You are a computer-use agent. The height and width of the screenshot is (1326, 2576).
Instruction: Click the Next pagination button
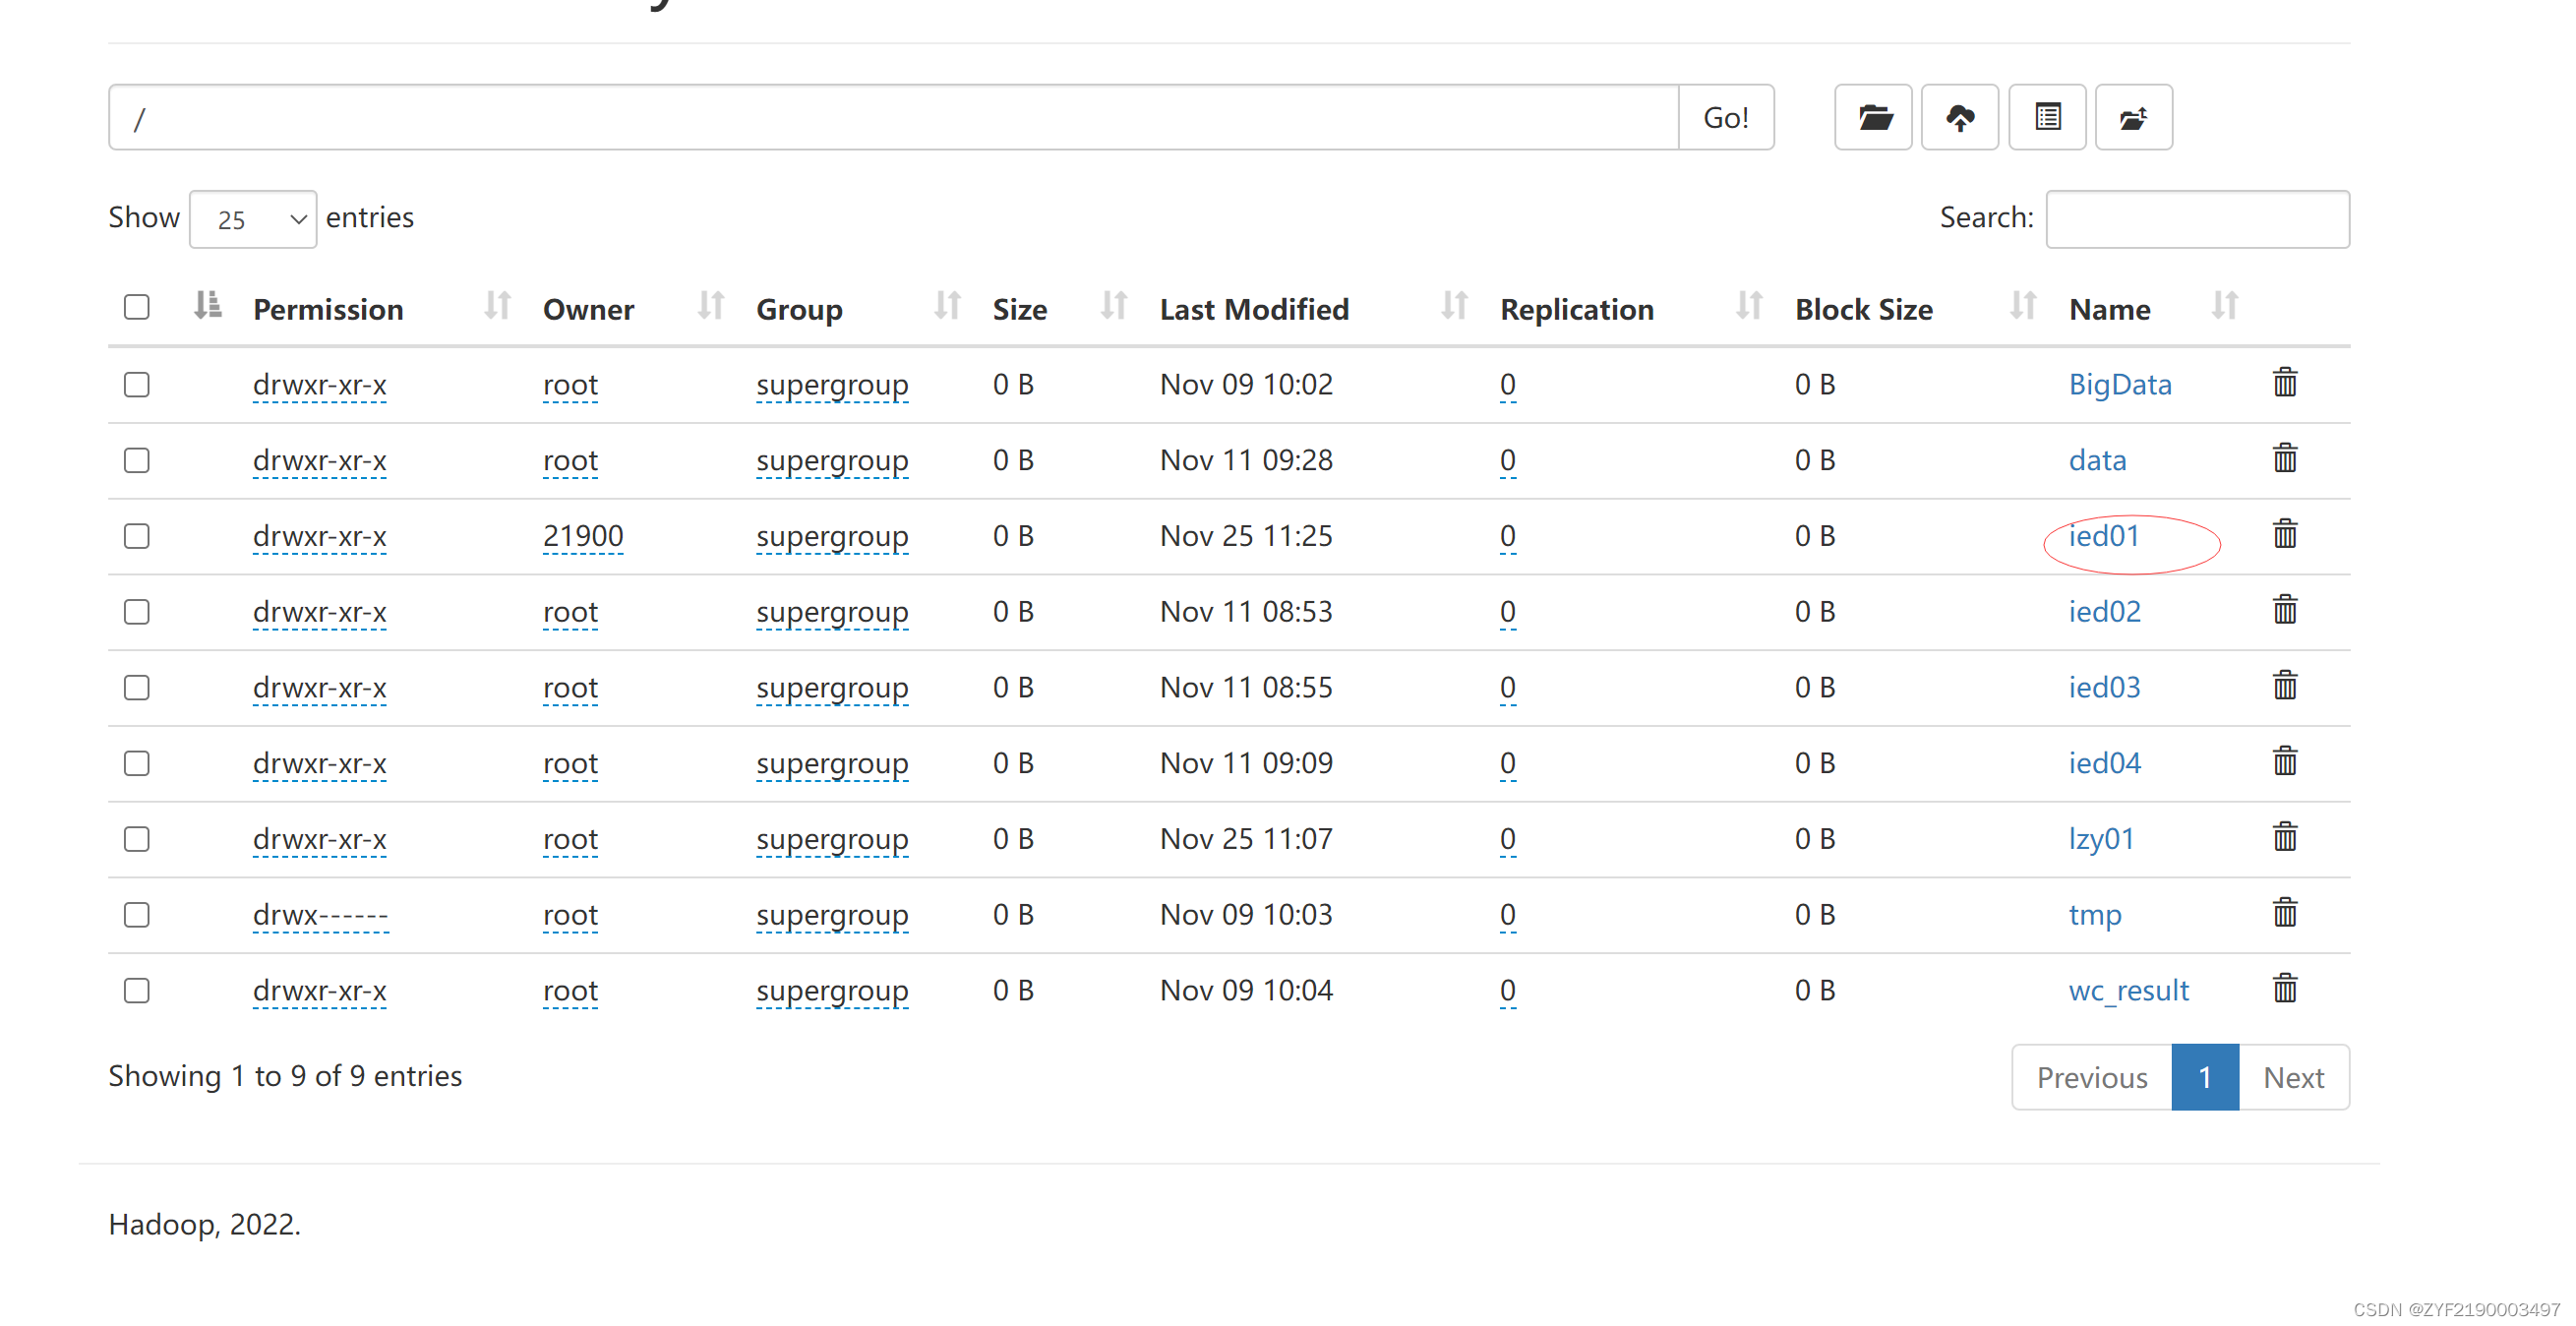click(x=2293, y=1077)
